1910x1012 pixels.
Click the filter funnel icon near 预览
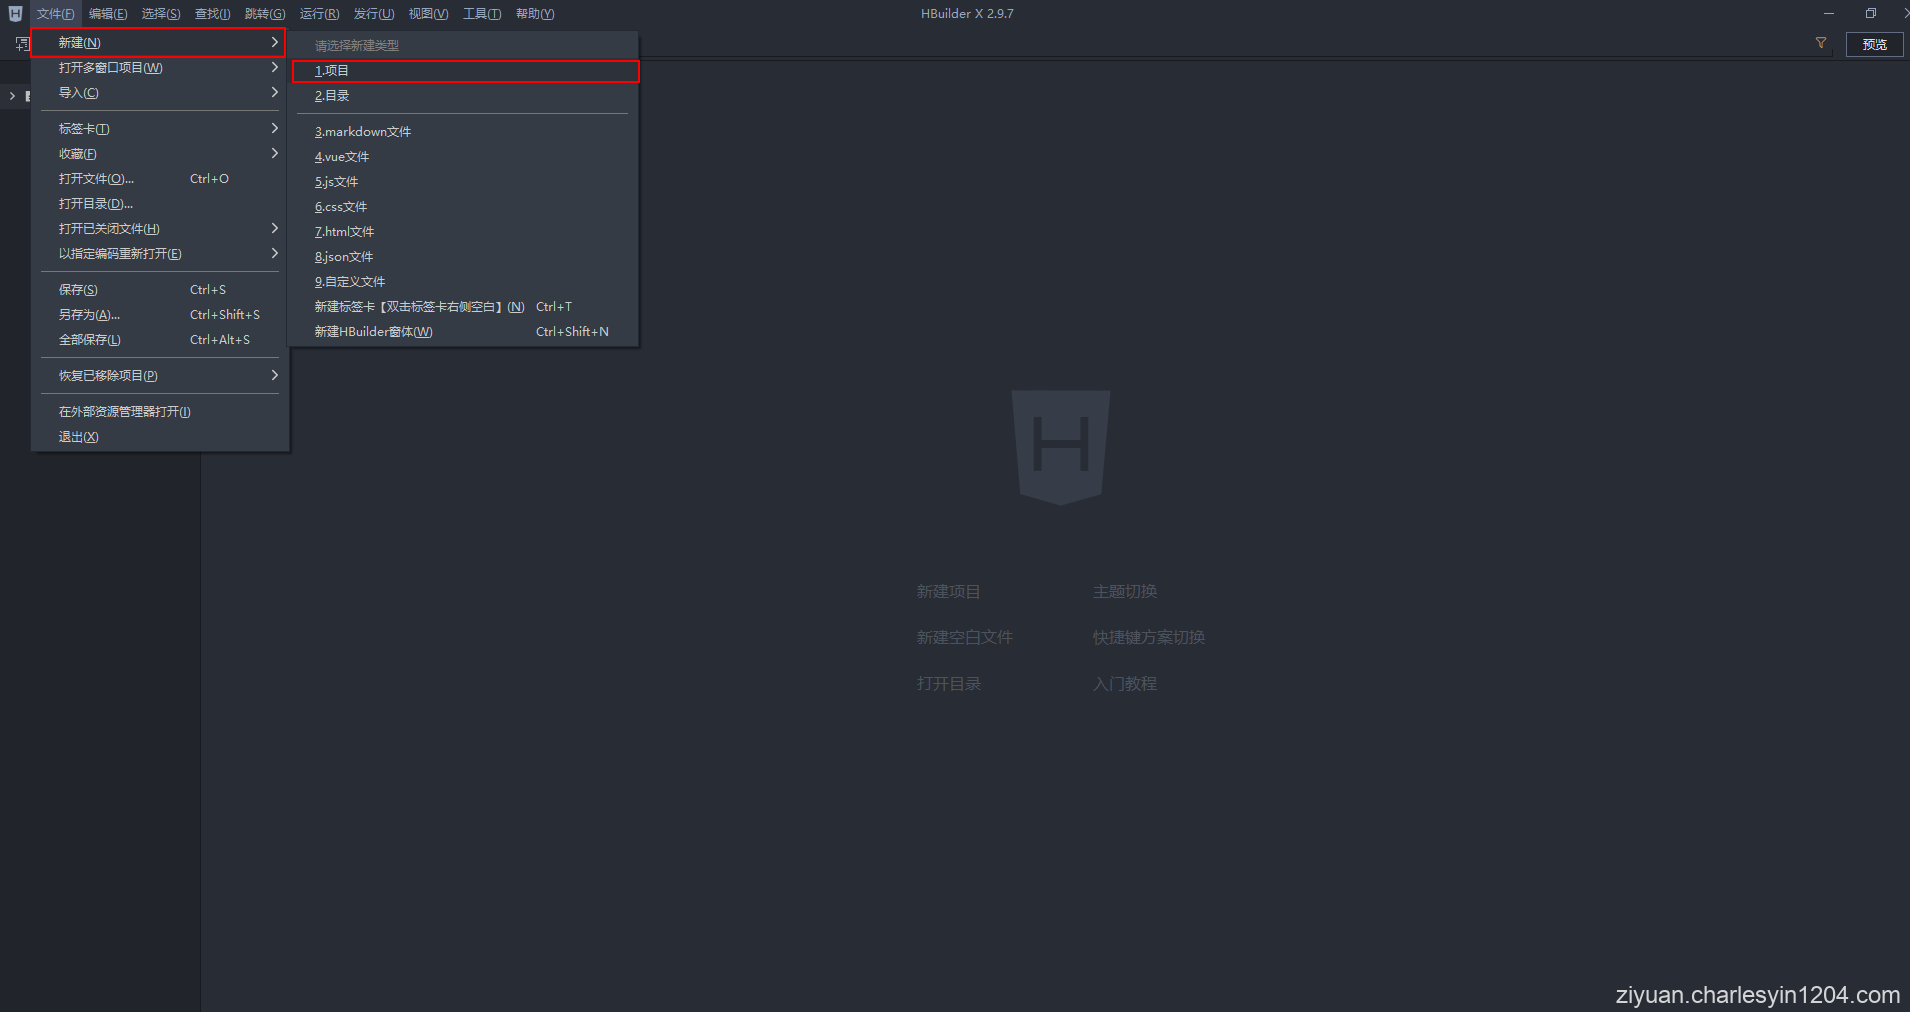[1821, 43]
